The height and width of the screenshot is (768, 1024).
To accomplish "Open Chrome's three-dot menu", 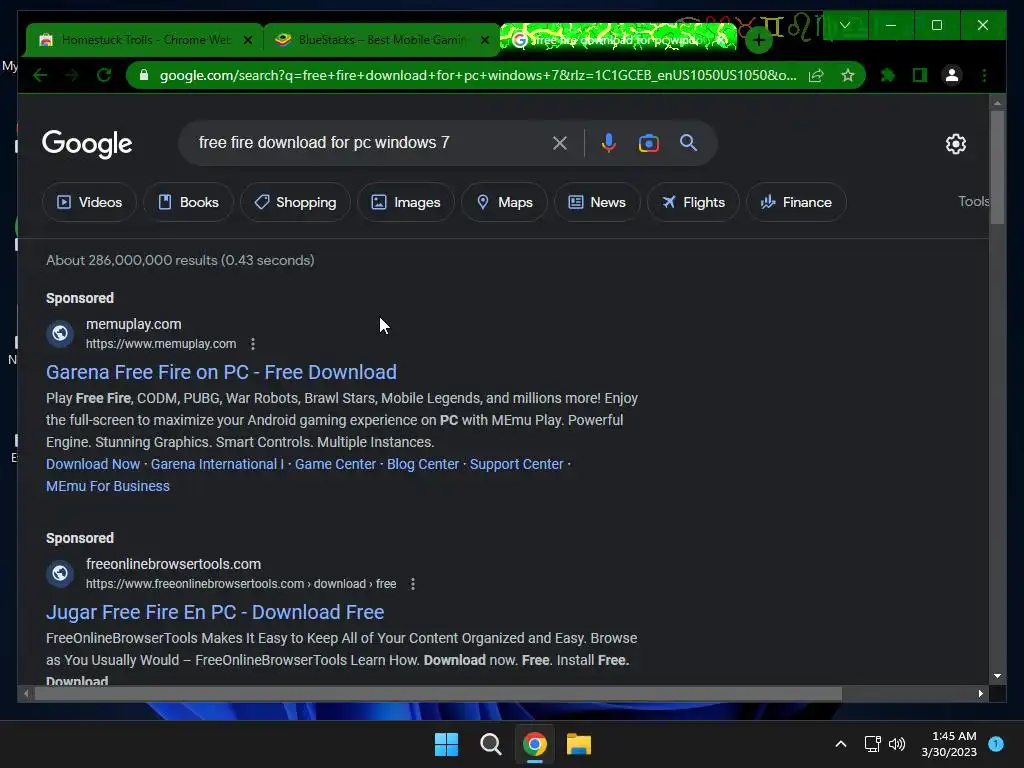I will click(984, 76).
